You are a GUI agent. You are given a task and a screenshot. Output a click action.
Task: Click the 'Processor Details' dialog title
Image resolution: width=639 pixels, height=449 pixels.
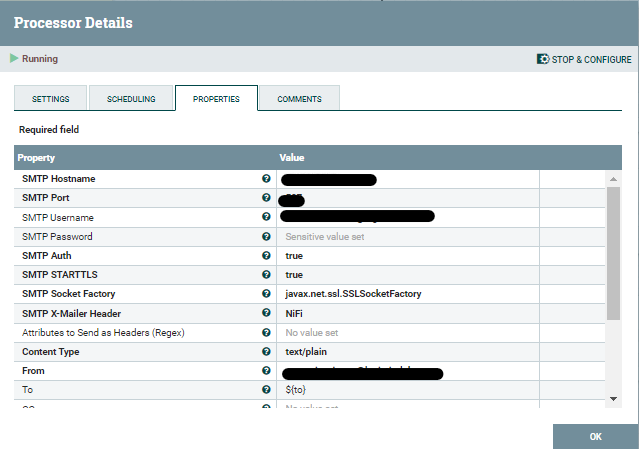point(73,23)
